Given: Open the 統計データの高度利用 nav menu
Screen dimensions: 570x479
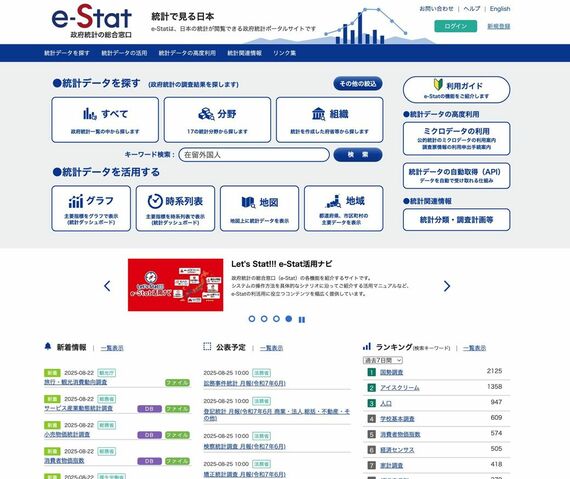Looking at the screenshot, I should [x=187, y=53].
